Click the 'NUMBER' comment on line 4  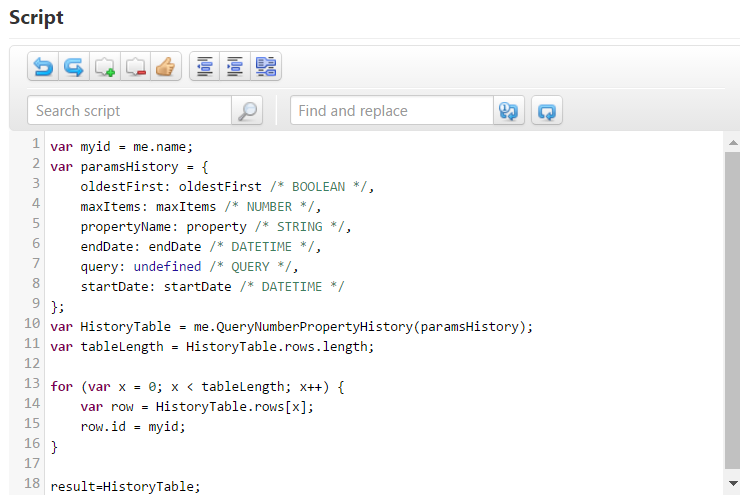tap(269, 207)
